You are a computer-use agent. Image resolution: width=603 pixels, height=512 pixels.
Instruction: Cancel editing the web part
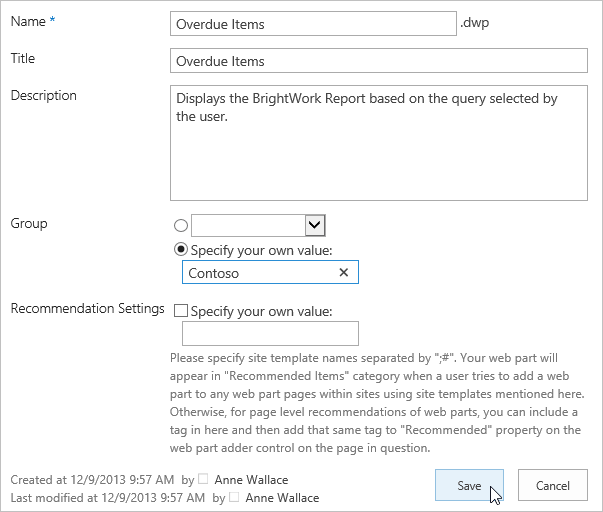(552, 485)
